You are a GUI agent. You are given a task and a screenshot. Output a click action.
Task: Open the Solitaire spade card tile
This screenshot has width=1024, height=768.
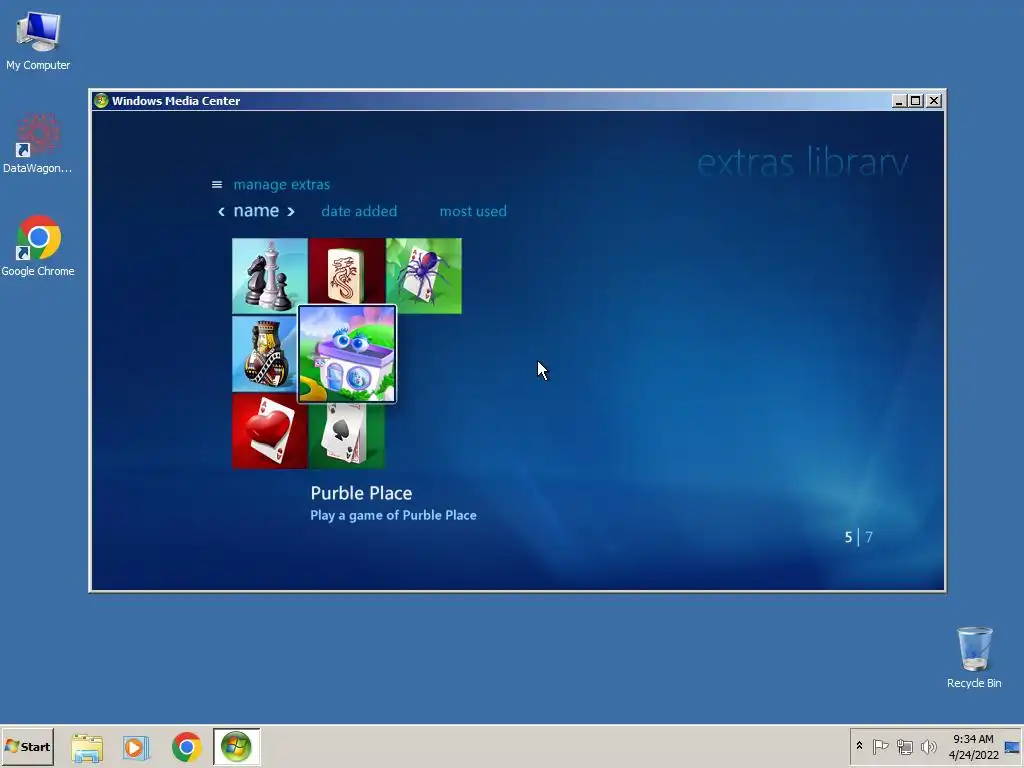click(347, 436)
